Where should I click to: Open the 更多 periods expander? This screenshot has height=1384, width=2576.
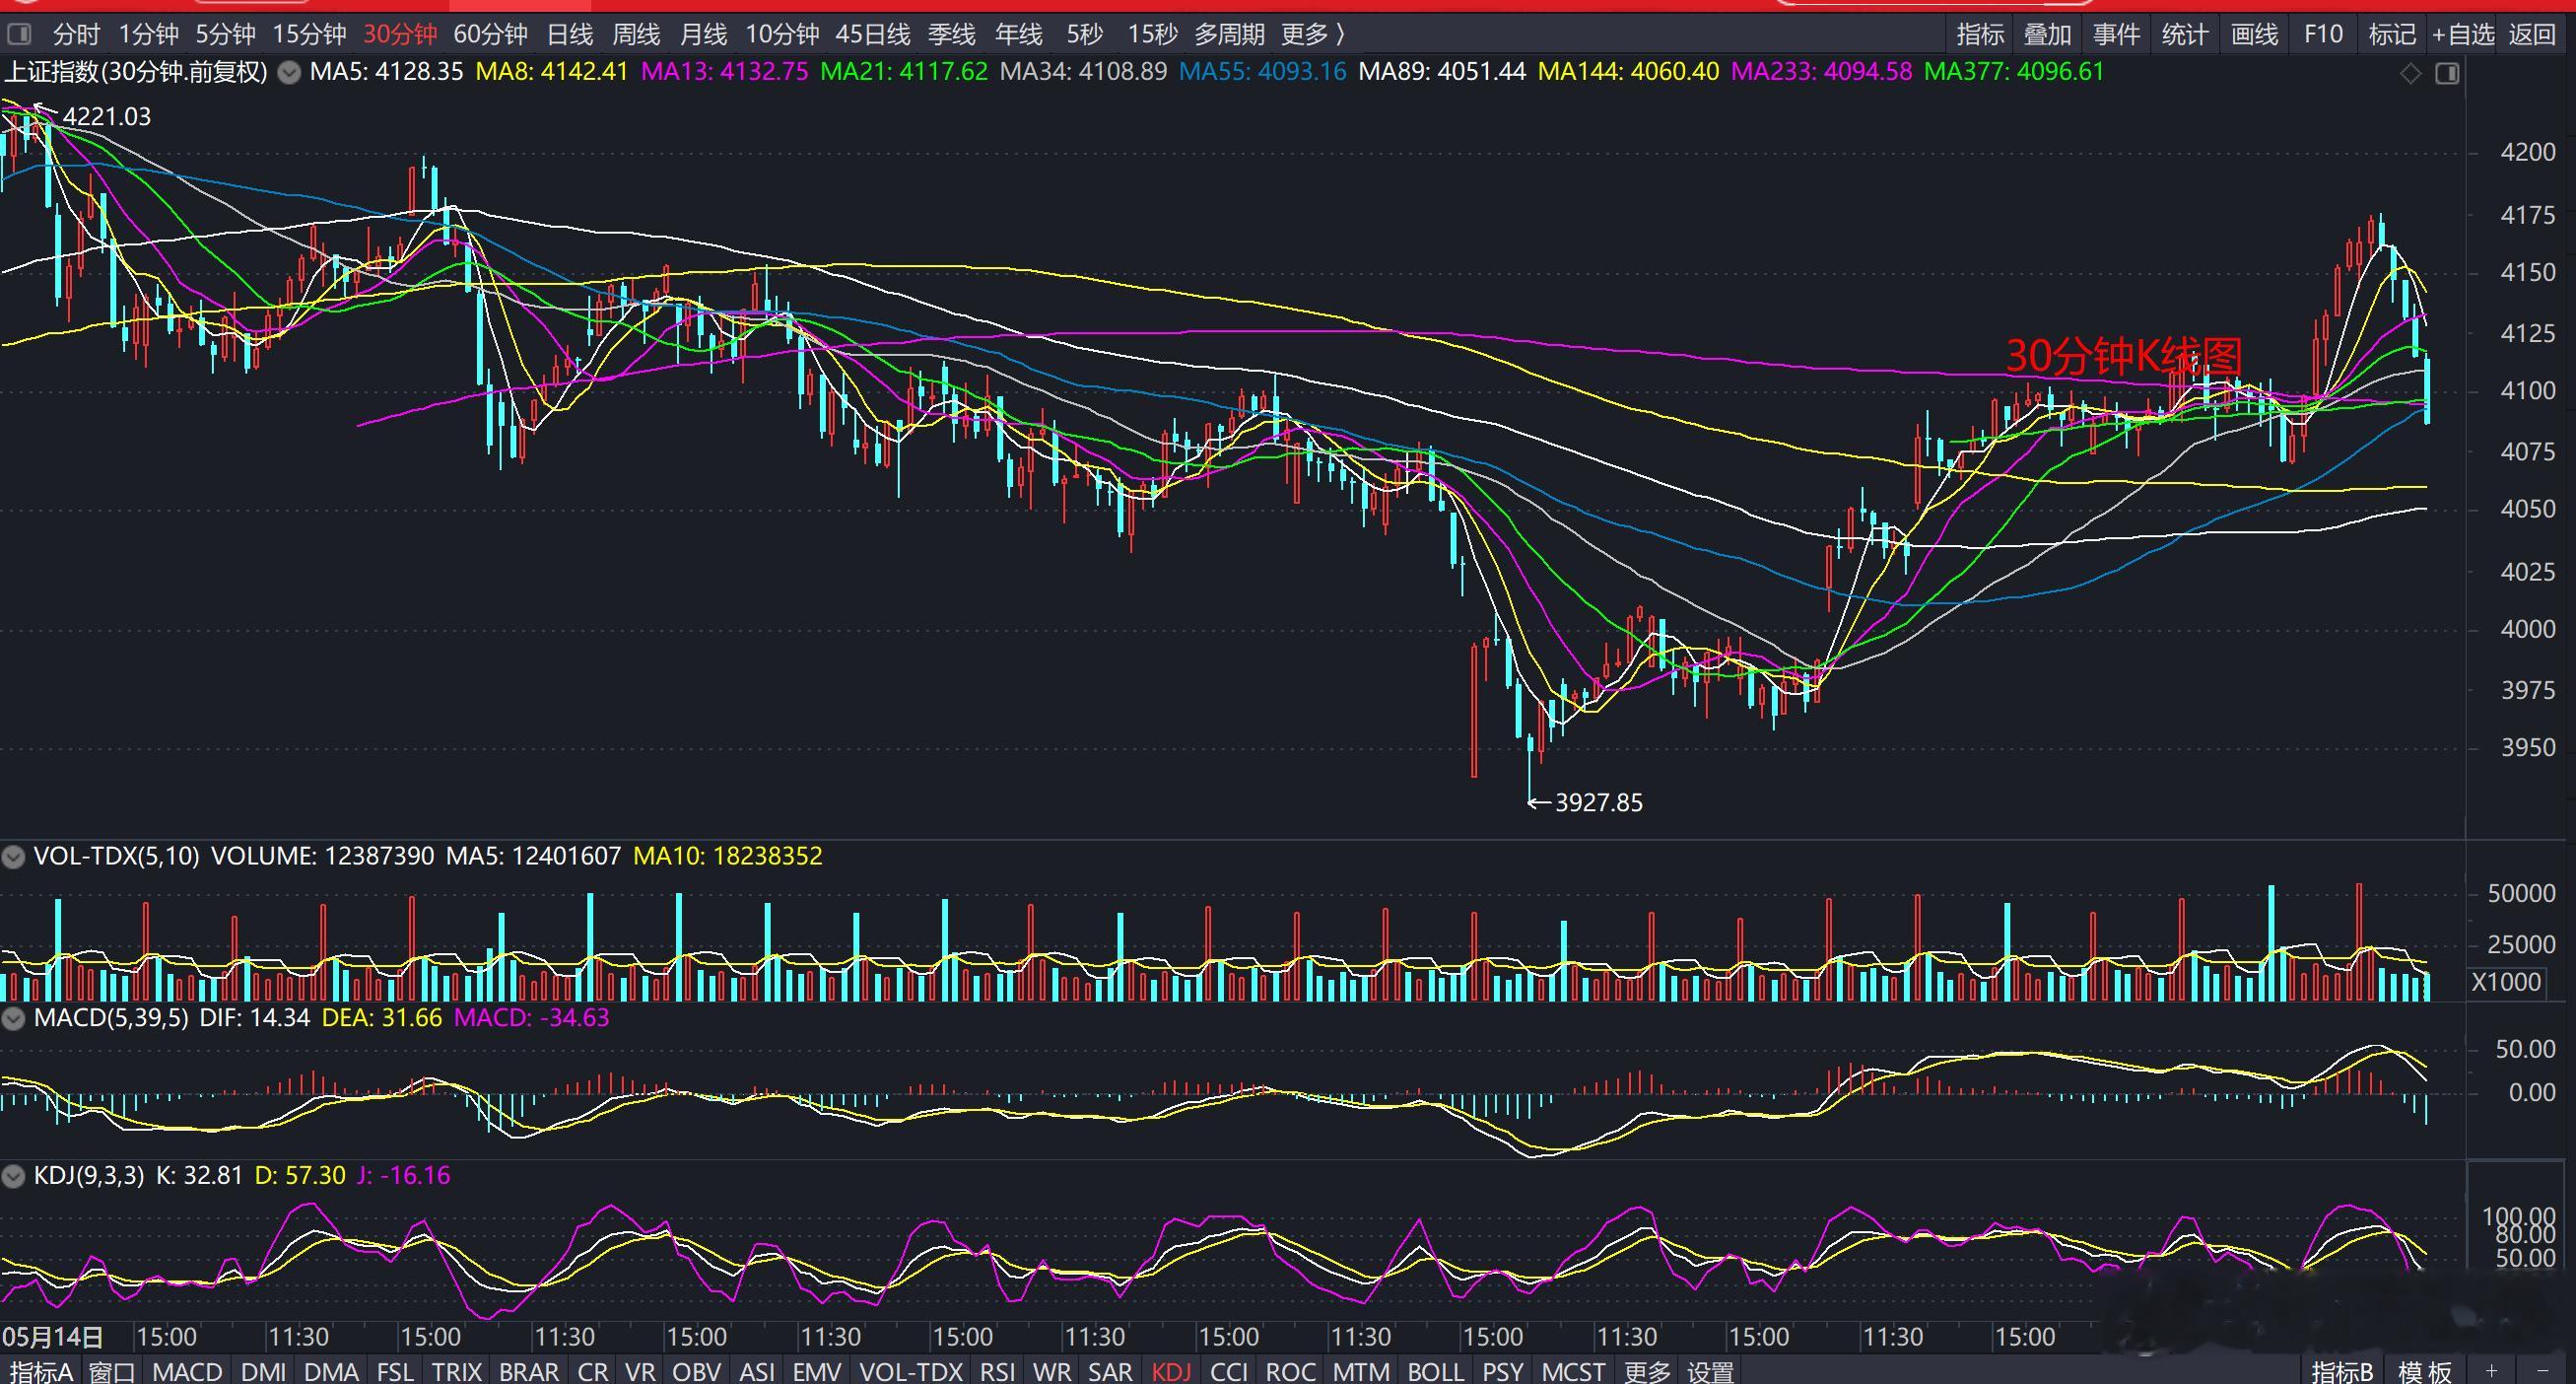coord(1313,34)
